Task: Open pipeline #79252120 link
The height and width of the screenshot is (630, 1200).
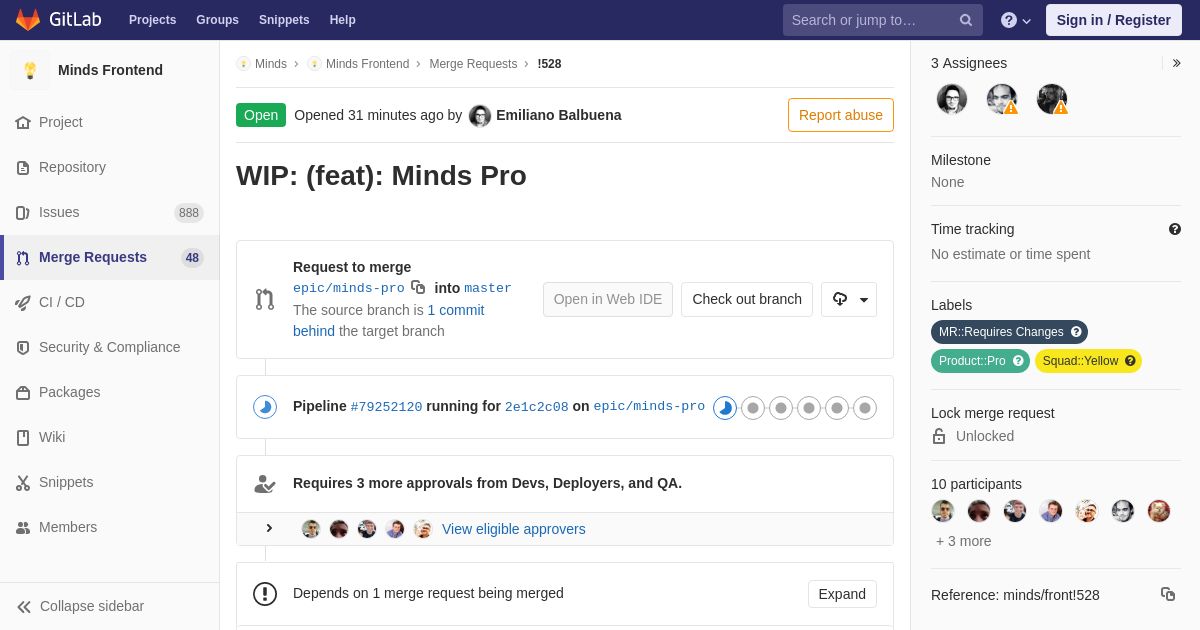Action: point(386,407)
